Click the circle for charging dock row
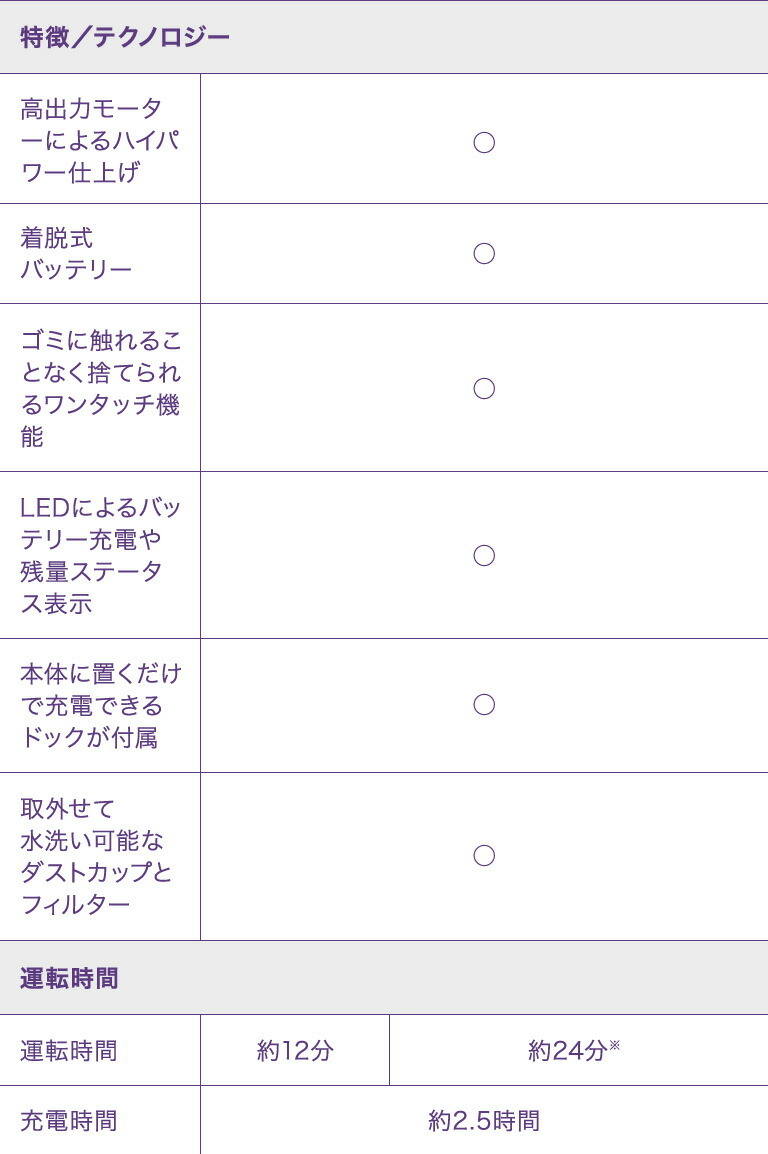 (x=484, y=705)
